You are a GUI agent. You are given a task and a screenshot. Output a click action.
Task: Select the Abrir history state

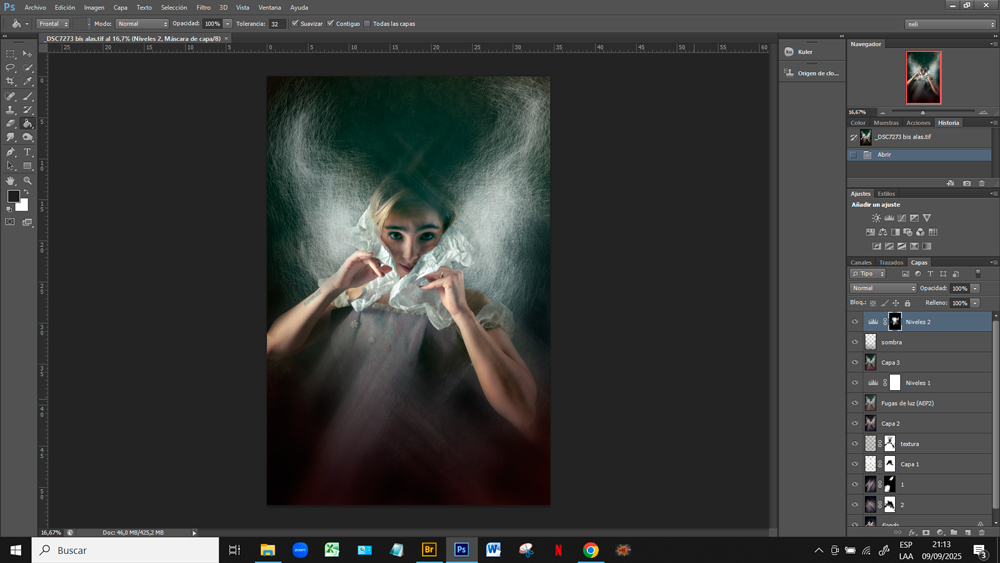884,155
